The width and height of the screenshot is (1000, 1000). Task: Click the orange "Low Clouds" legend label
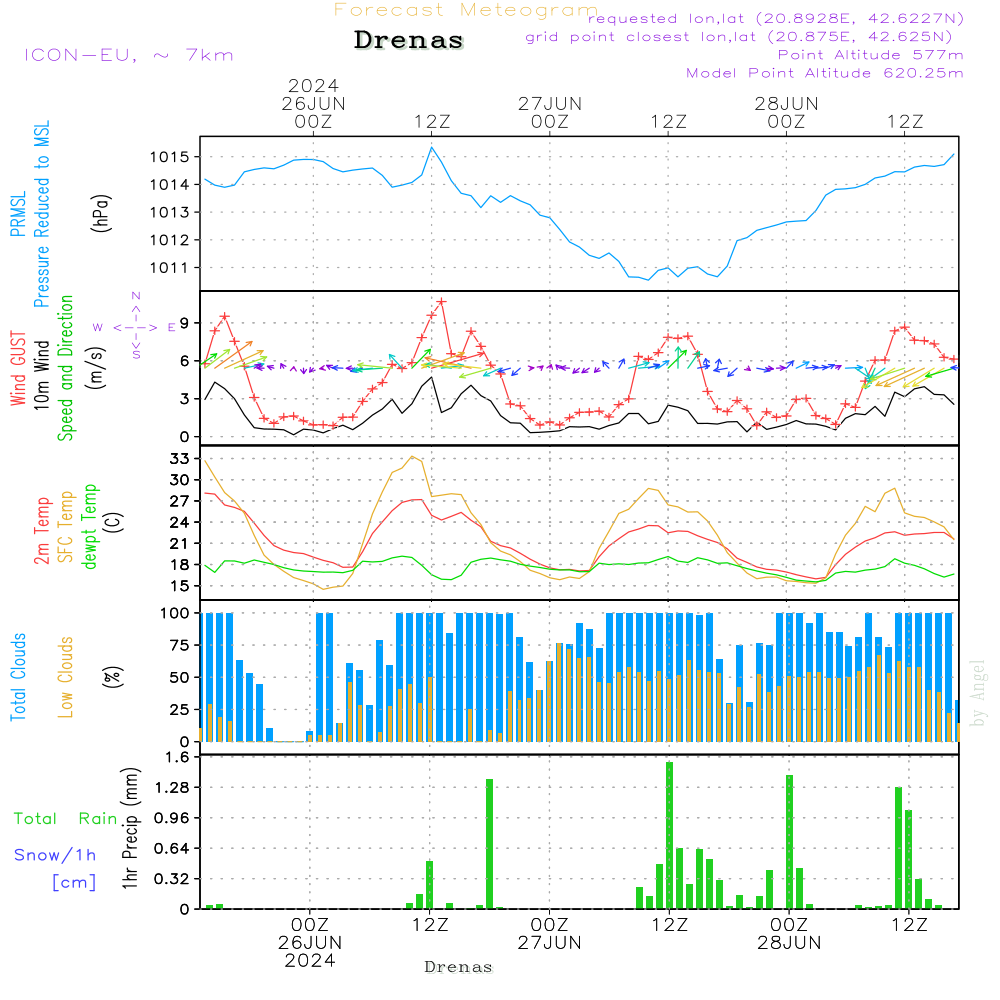[66, 677]
